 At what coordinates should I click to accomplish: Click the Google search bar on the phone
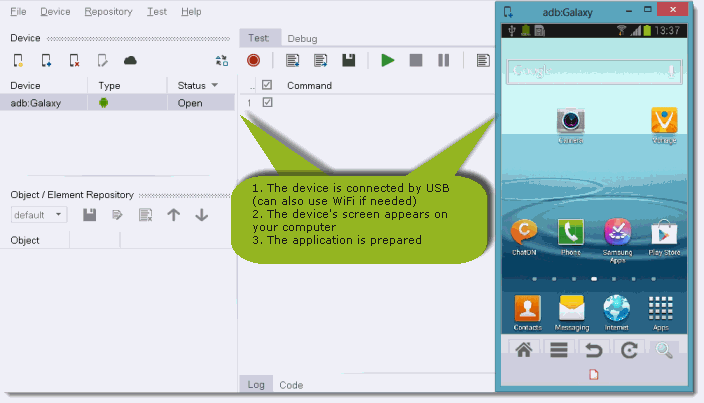coord(594,72)
